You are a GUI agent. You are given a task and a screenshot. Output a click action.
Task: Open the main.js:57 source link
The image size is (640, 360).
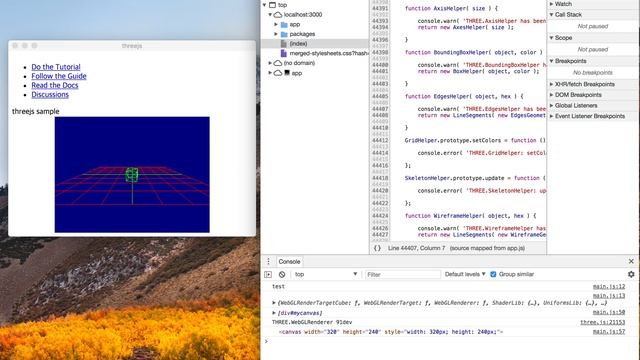(x=609, y=331)
